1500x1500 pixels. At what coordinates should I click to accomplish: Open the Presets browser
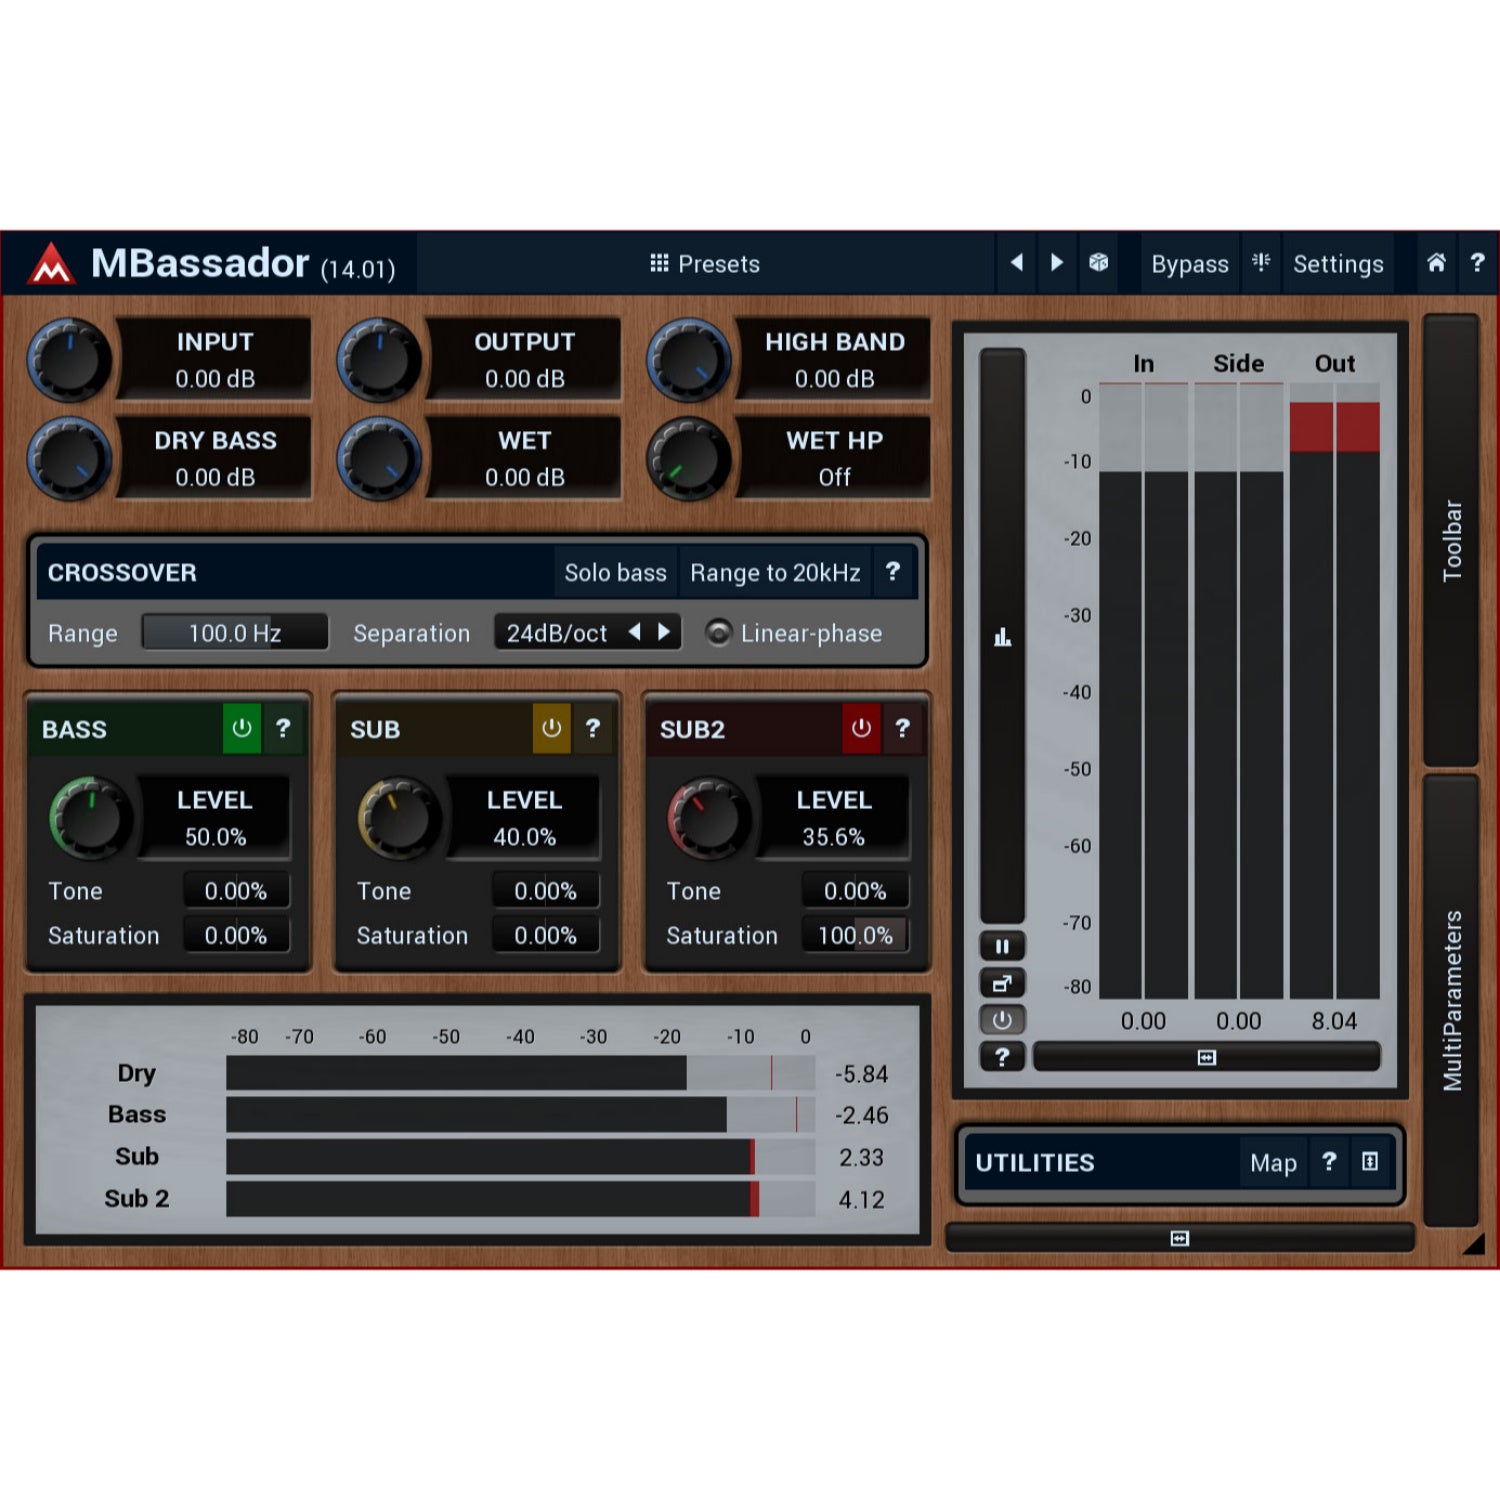coord(705,264)
